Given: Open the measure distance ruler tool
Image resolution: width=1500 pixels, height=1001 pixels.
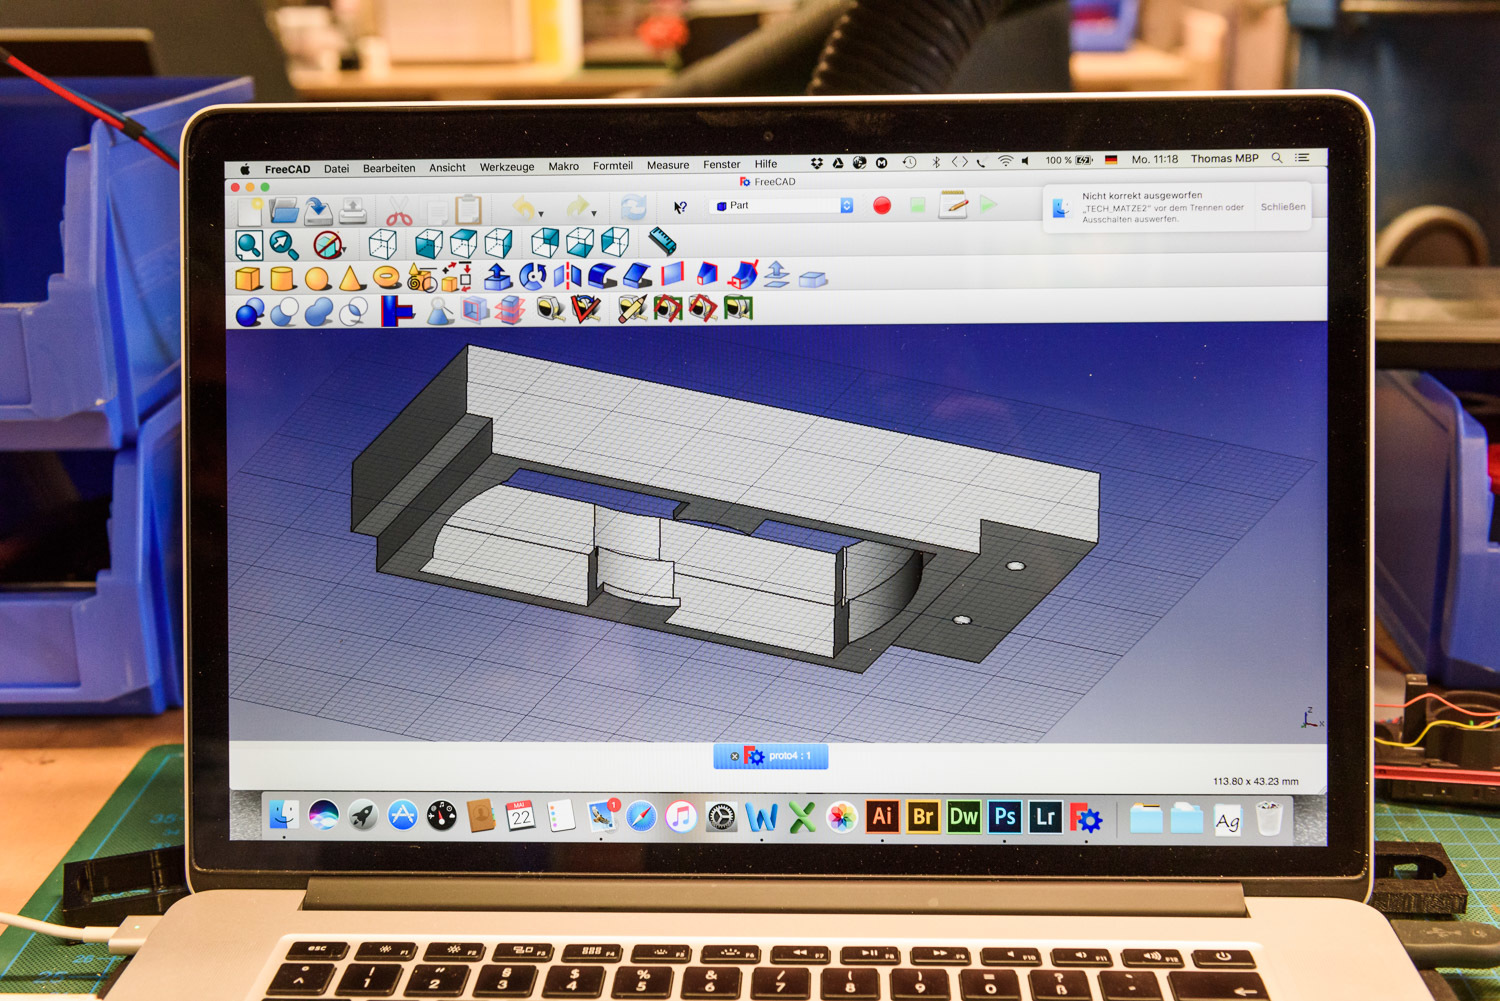Looking at the screenshot, I should point(662,240).
